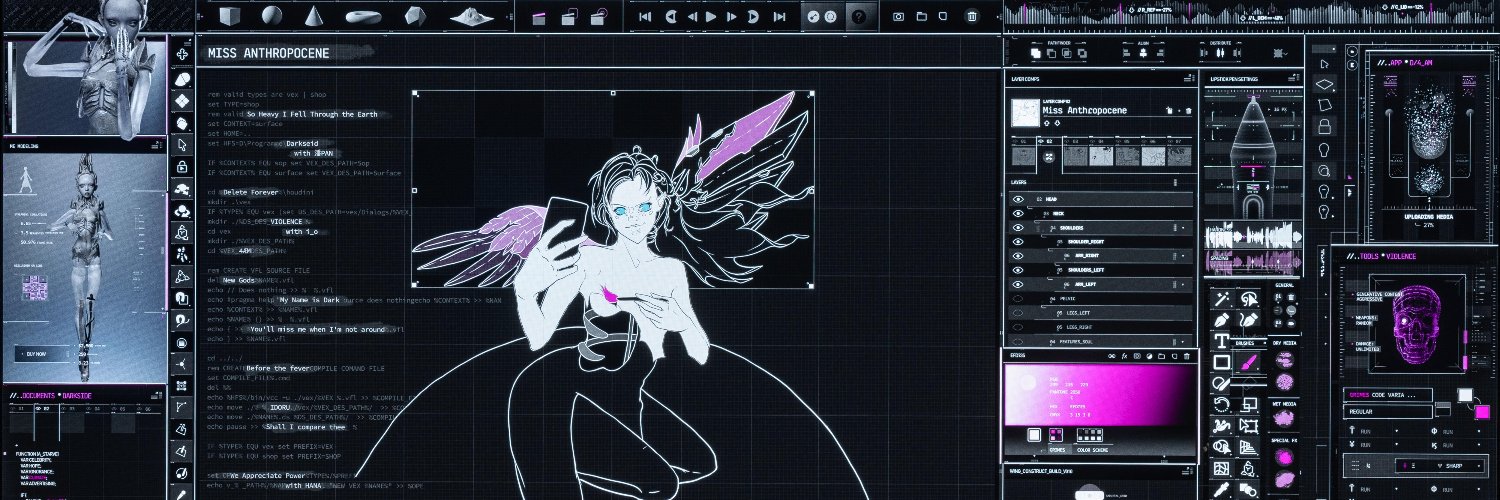Click the fx icon in gradient panel
Image resolution: width=1500 pixels, height=500 pixels.
coord(1124,356)
